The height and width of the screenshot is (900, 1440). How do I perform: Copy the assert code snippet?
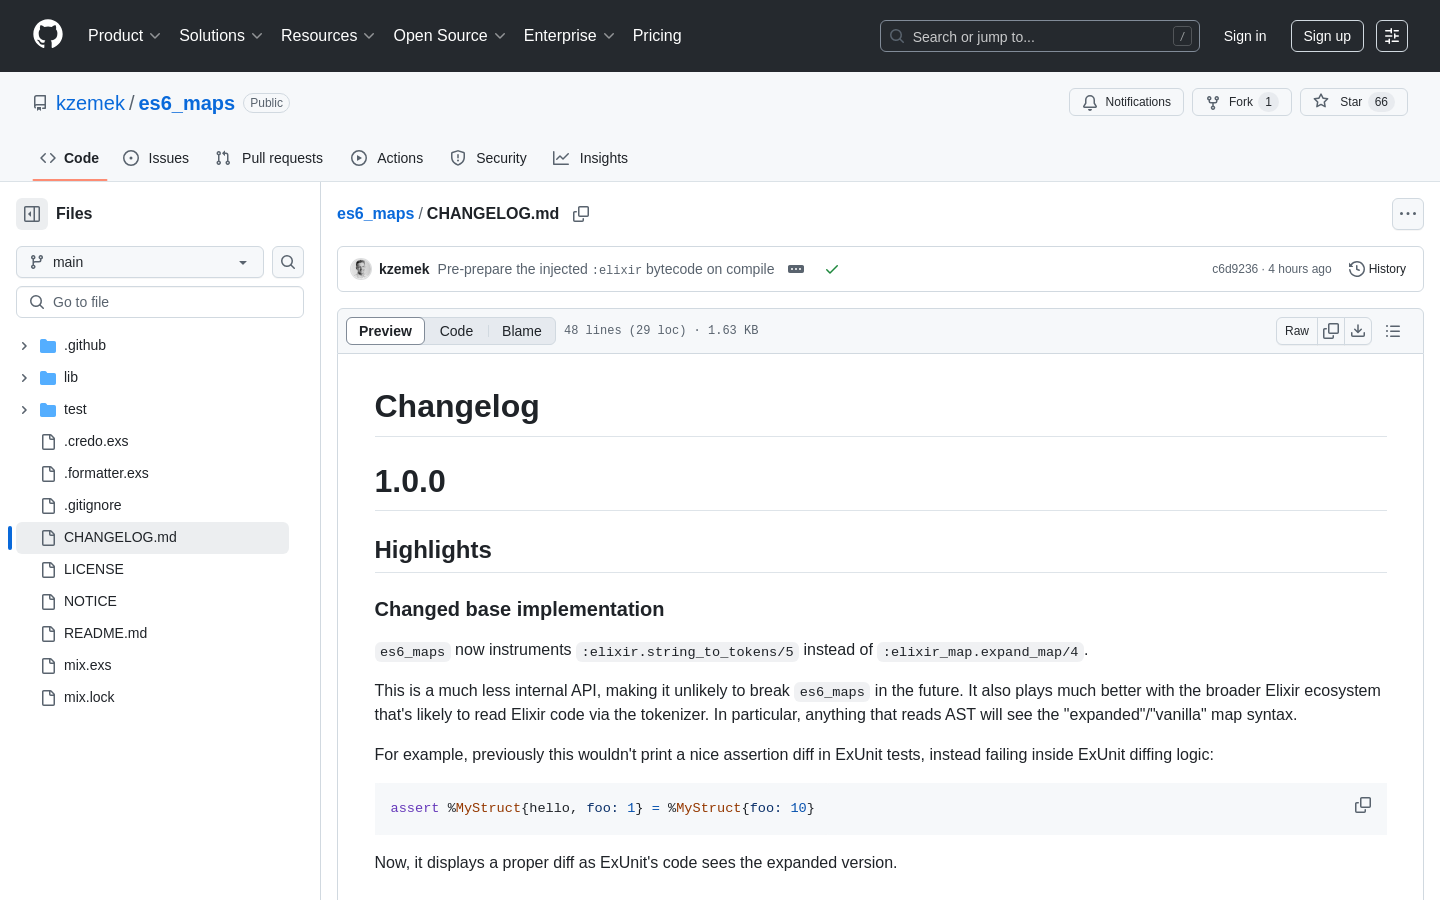[1363, 805]
